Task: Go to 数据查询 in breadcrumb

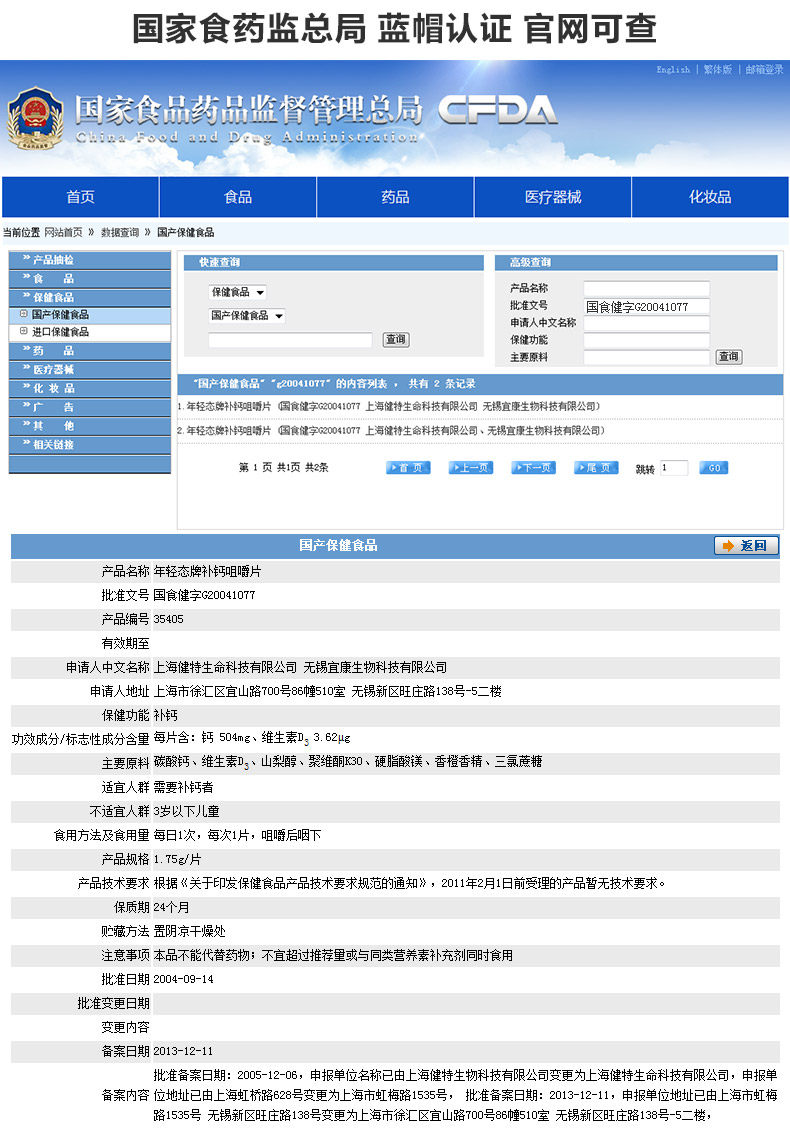Action: [x=119, y=232]
